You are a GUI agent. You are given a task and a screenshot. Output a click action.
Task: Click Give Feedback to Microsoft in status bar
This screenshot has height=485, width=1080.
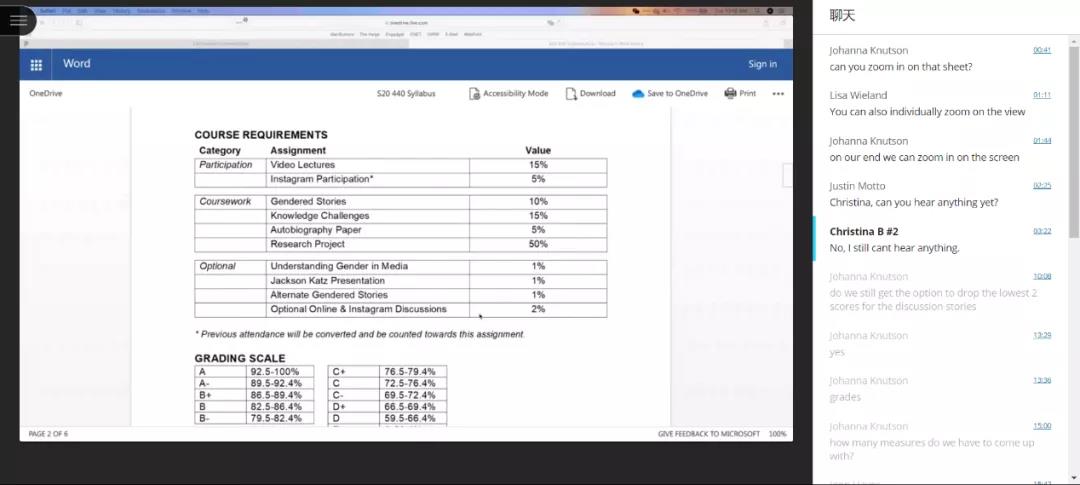[x=708, y=434]
